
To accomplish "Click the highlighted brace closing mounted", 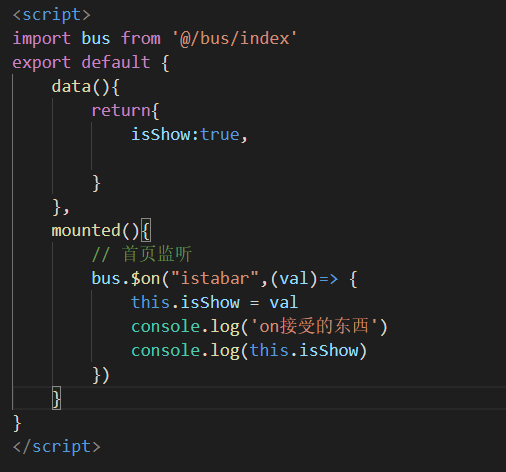I will pos(56,398).
